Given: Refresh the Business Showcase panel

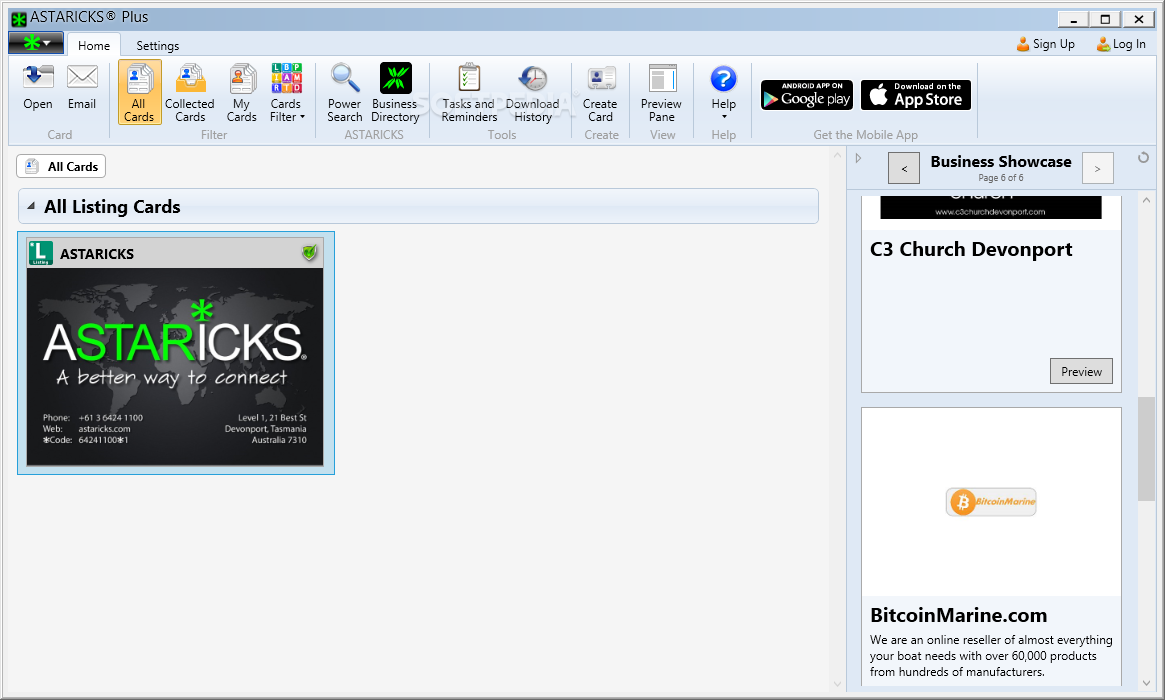Looking at the screenshot, I should click(x=1143, y=158).
